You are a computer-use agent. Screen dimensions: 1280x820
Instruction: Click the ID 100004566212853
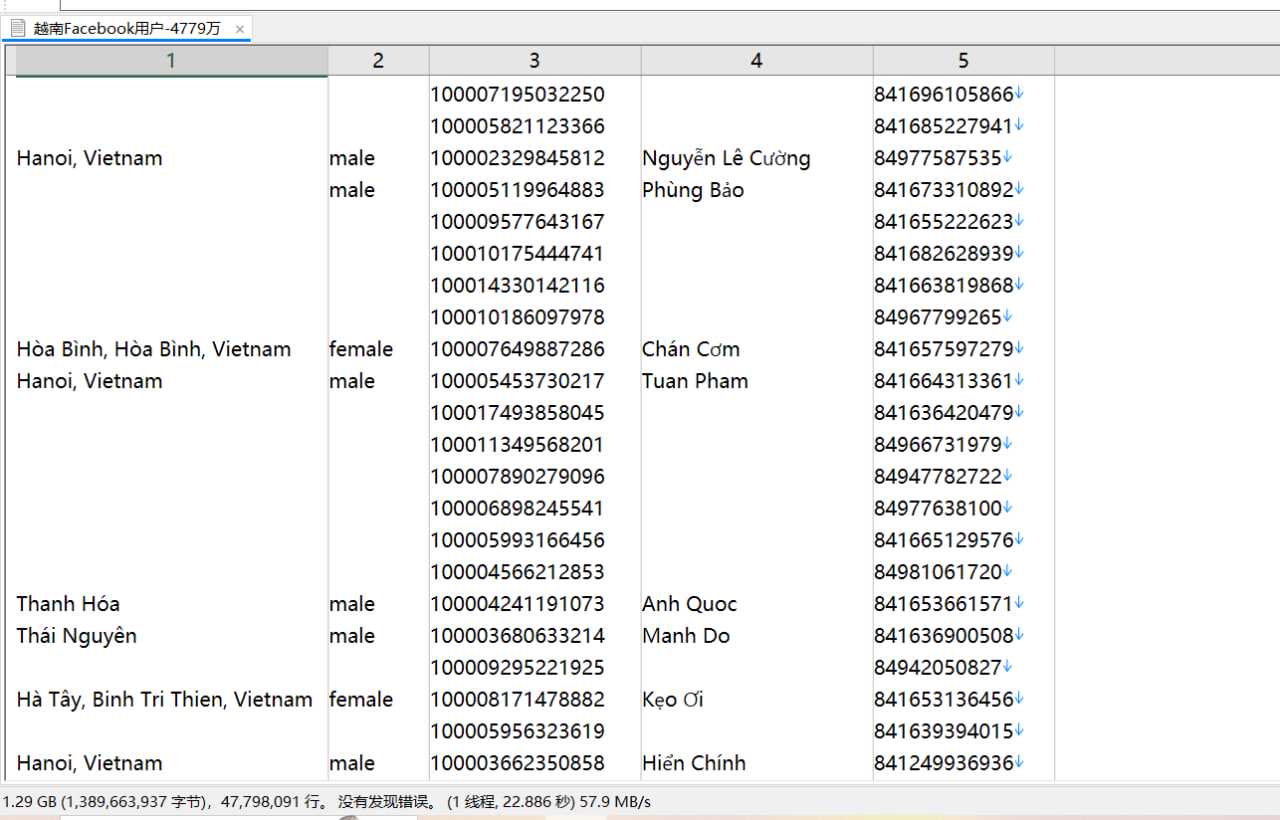click(518, 572)
